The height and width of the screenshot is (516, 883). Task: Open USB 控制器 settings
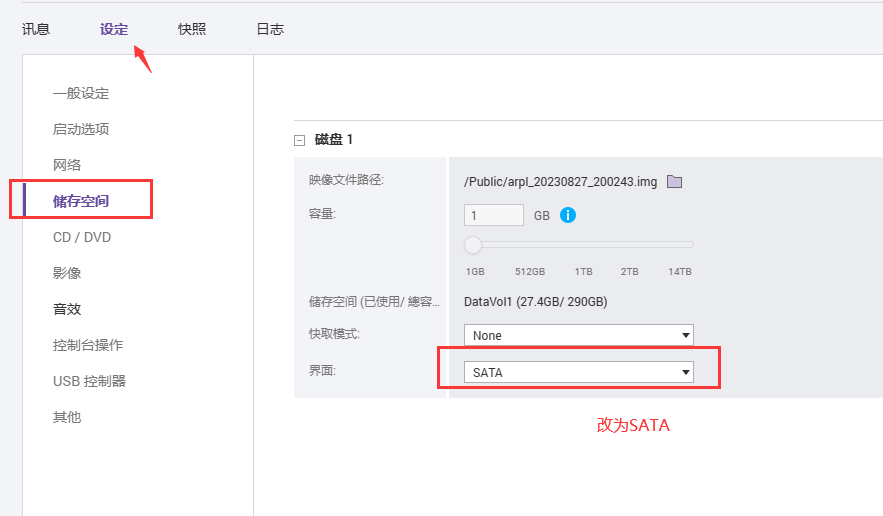[x=90, y=381]
